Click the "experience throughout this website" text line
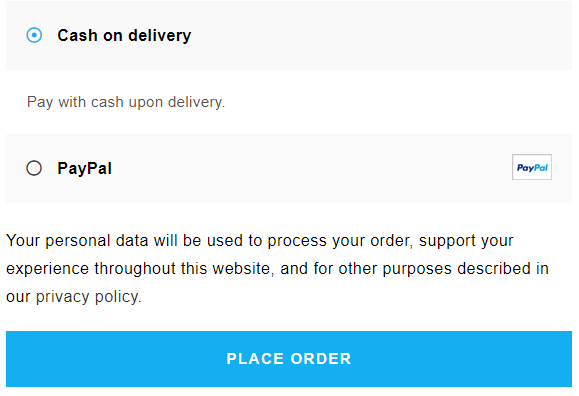The image size is (579, 396). pos(138,269)
